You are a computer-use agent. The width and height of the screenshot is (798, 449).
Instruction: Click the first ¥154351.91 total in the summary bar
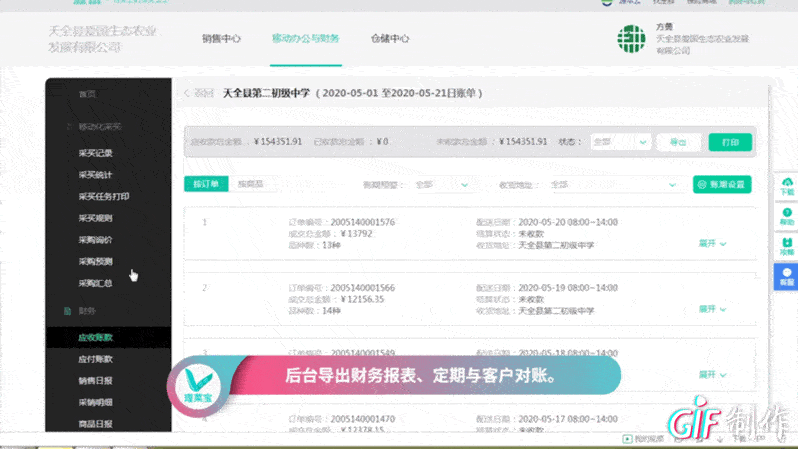point(278,142)
